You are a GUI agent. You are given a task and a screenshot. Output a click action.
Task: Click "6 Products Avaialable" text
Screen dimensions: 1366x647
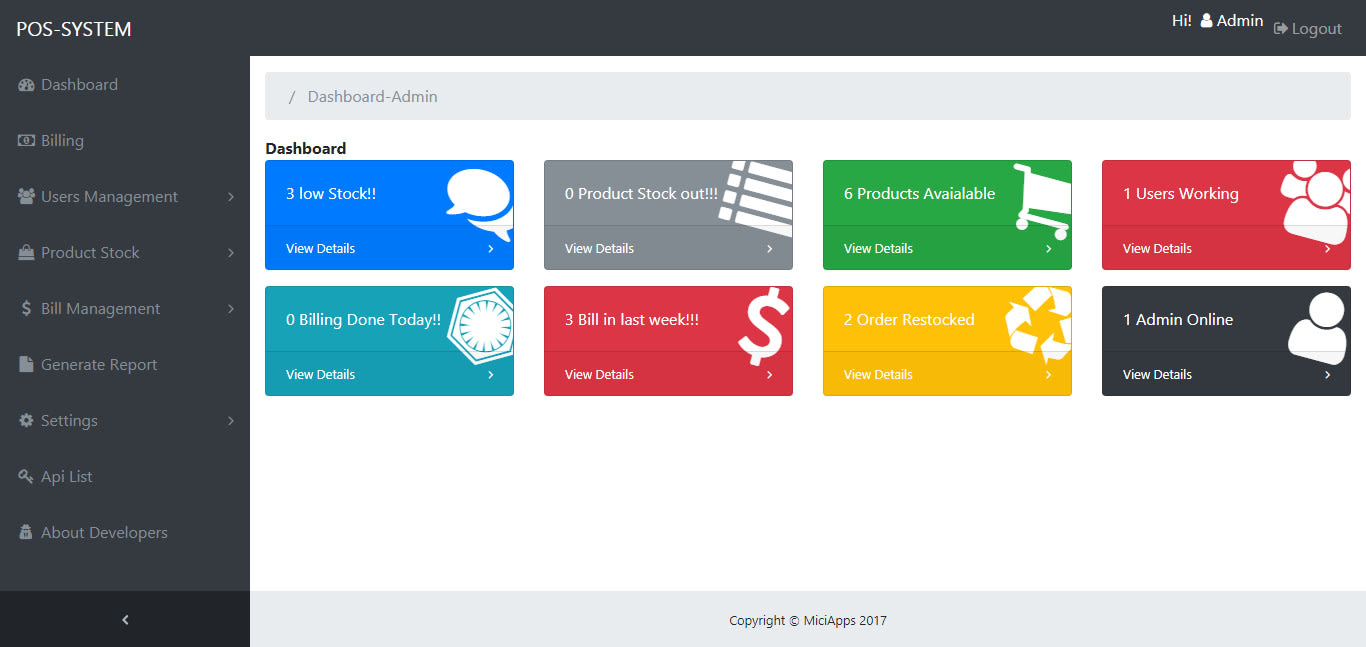919,194
